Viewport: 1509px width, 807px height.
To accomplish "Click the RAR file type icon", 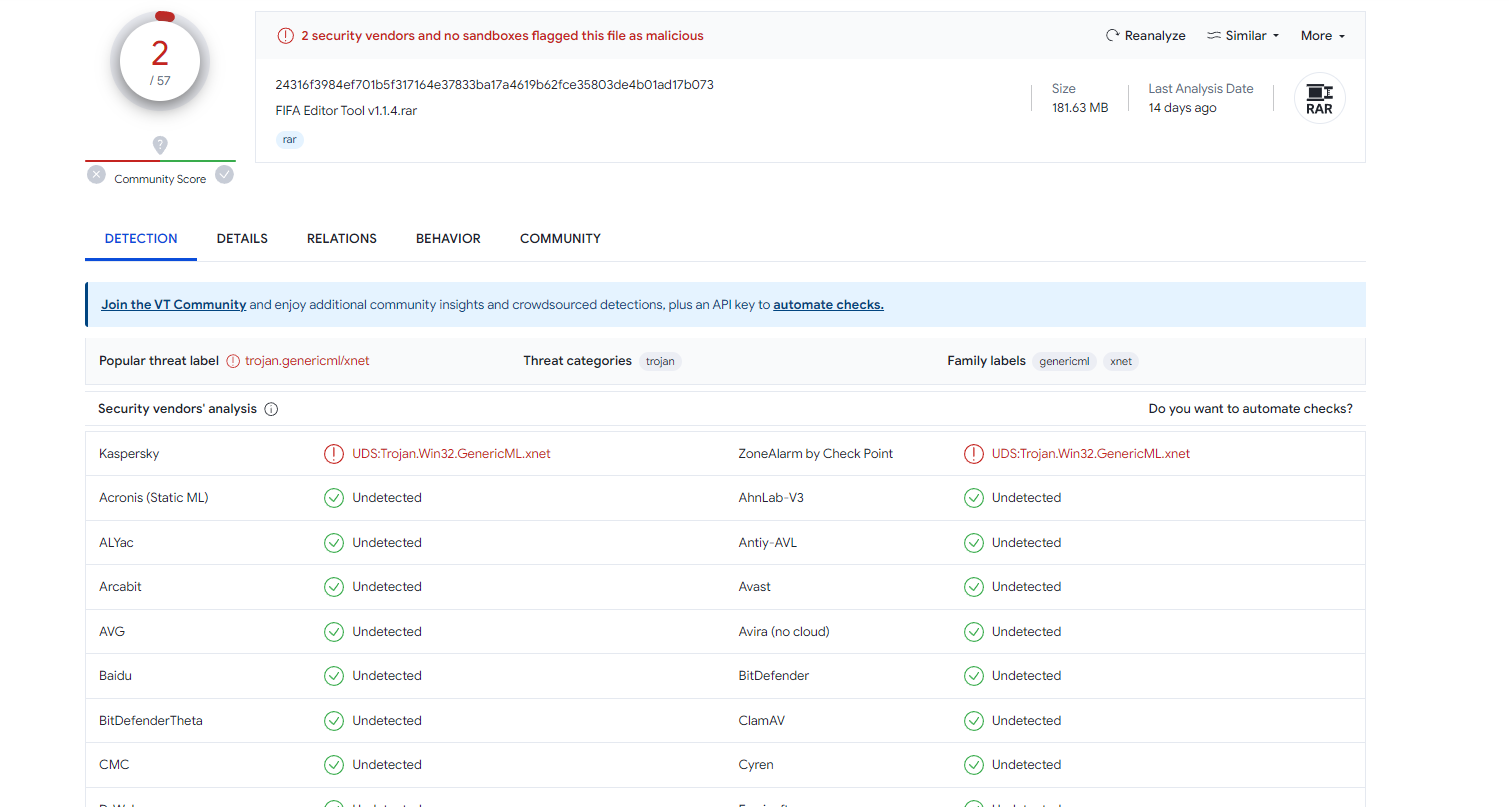I will click(x=1319, y=99).
